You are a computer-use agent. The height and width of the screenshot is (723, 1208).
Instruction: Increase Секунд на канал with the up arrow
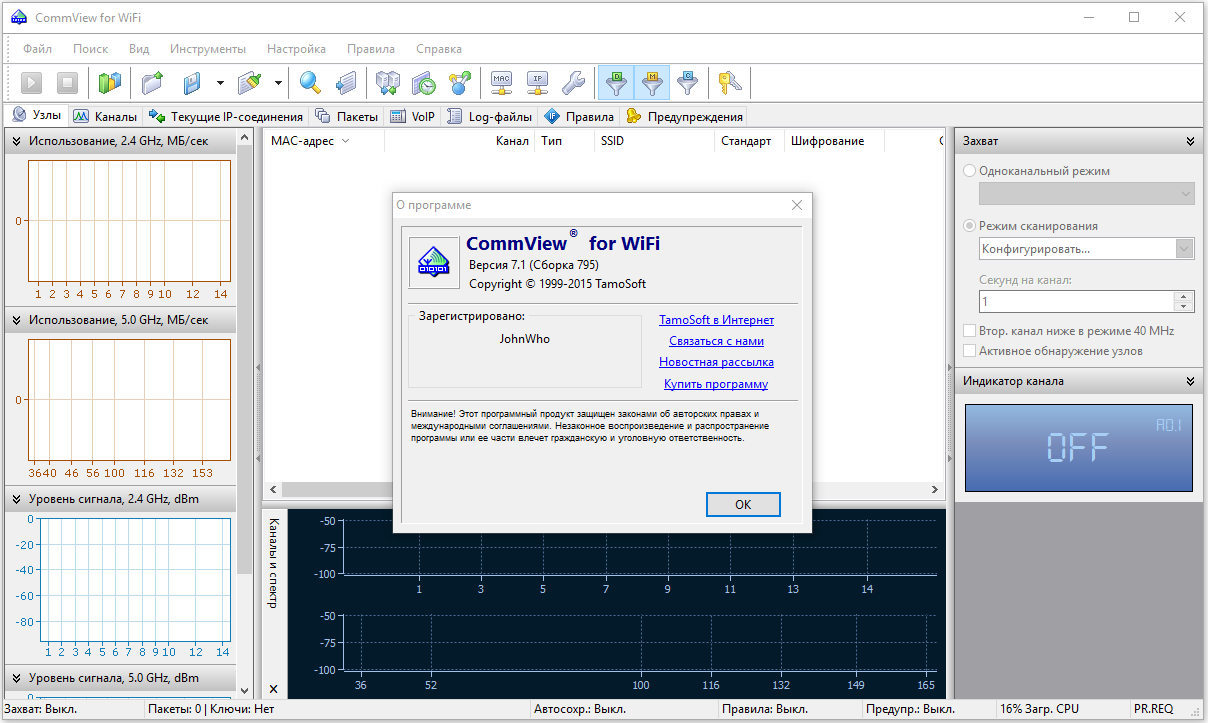[1185, 296]
